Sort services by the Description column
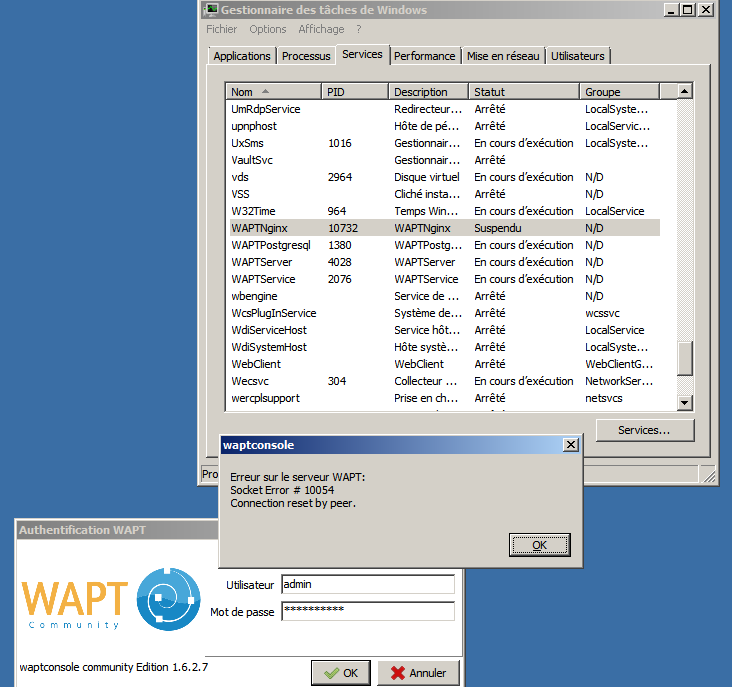 point(428,92)
